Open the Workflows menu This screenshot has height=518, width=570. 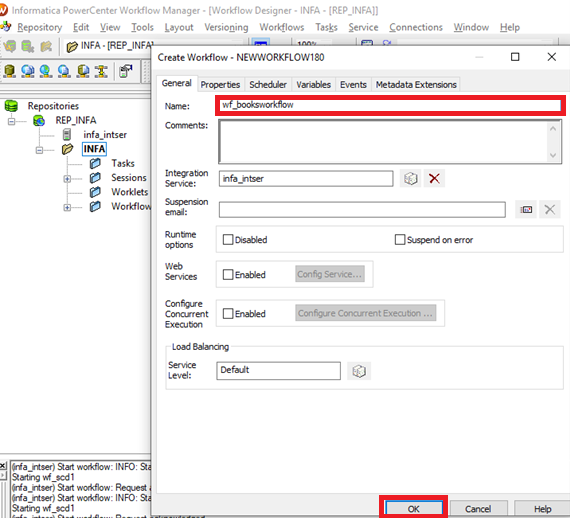pyautogui.click(x=282, y=27)
